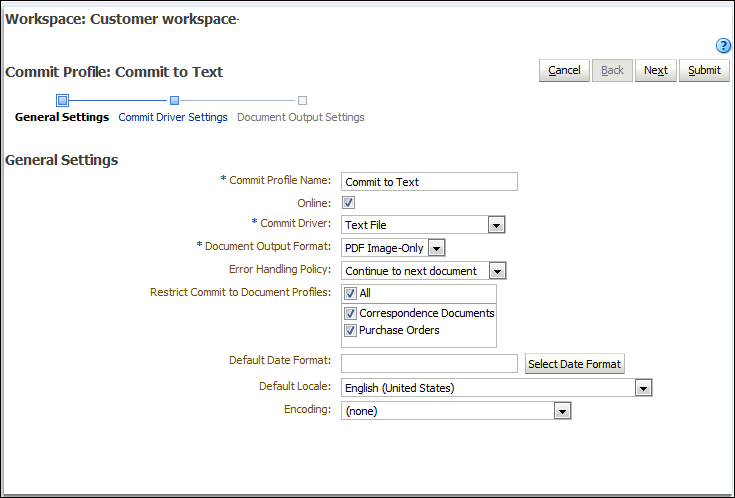Select the General Settings step label
Screen dimensions: 735x498
(62, 117)
